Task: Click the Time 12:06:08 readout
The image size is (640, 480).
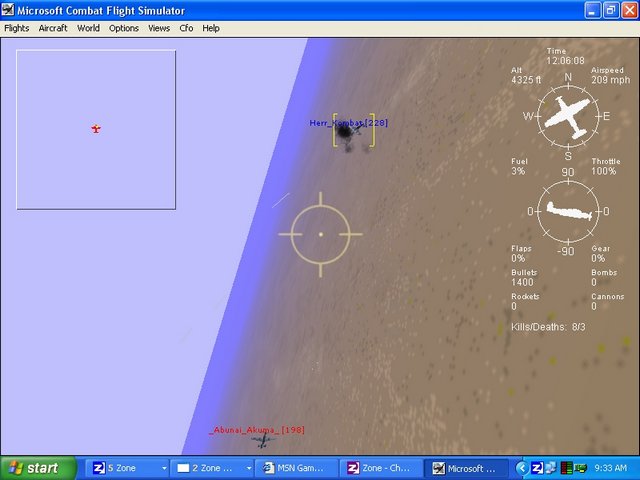Action: click(565, 56)
